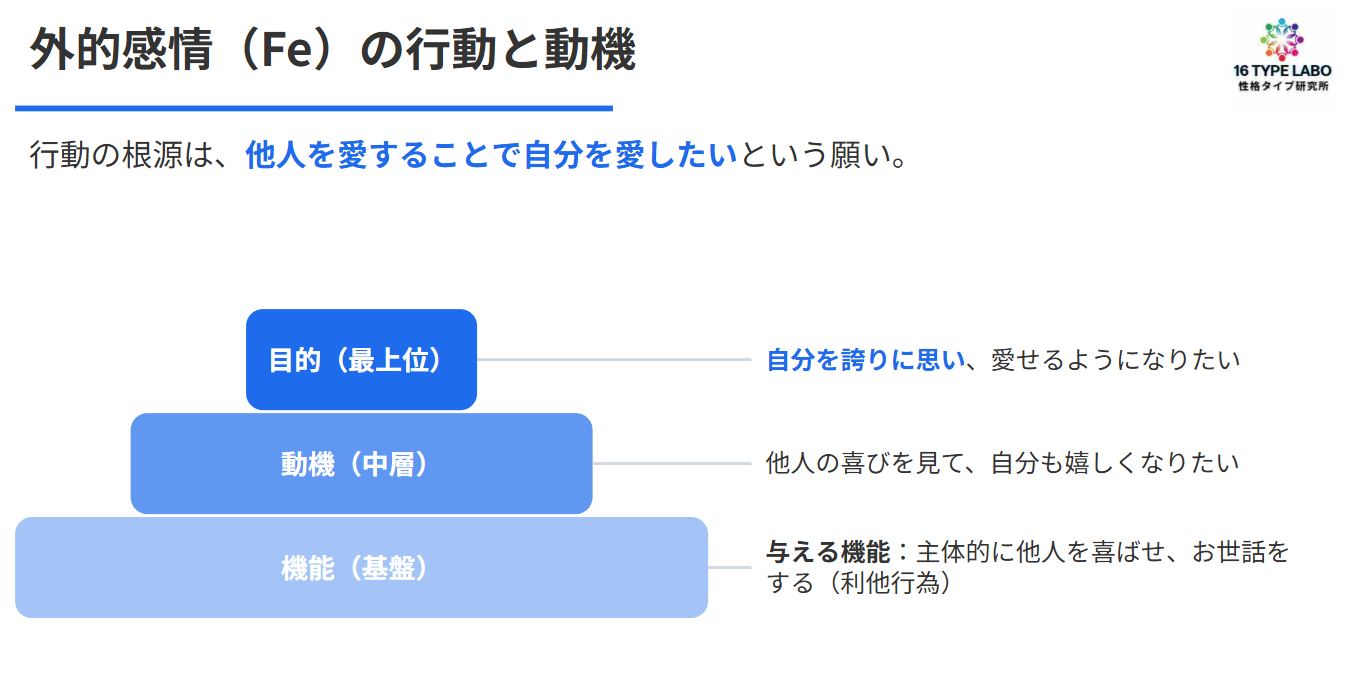
Task: Click the connector line beside 動機 block
Action: (x=671, y=464)
